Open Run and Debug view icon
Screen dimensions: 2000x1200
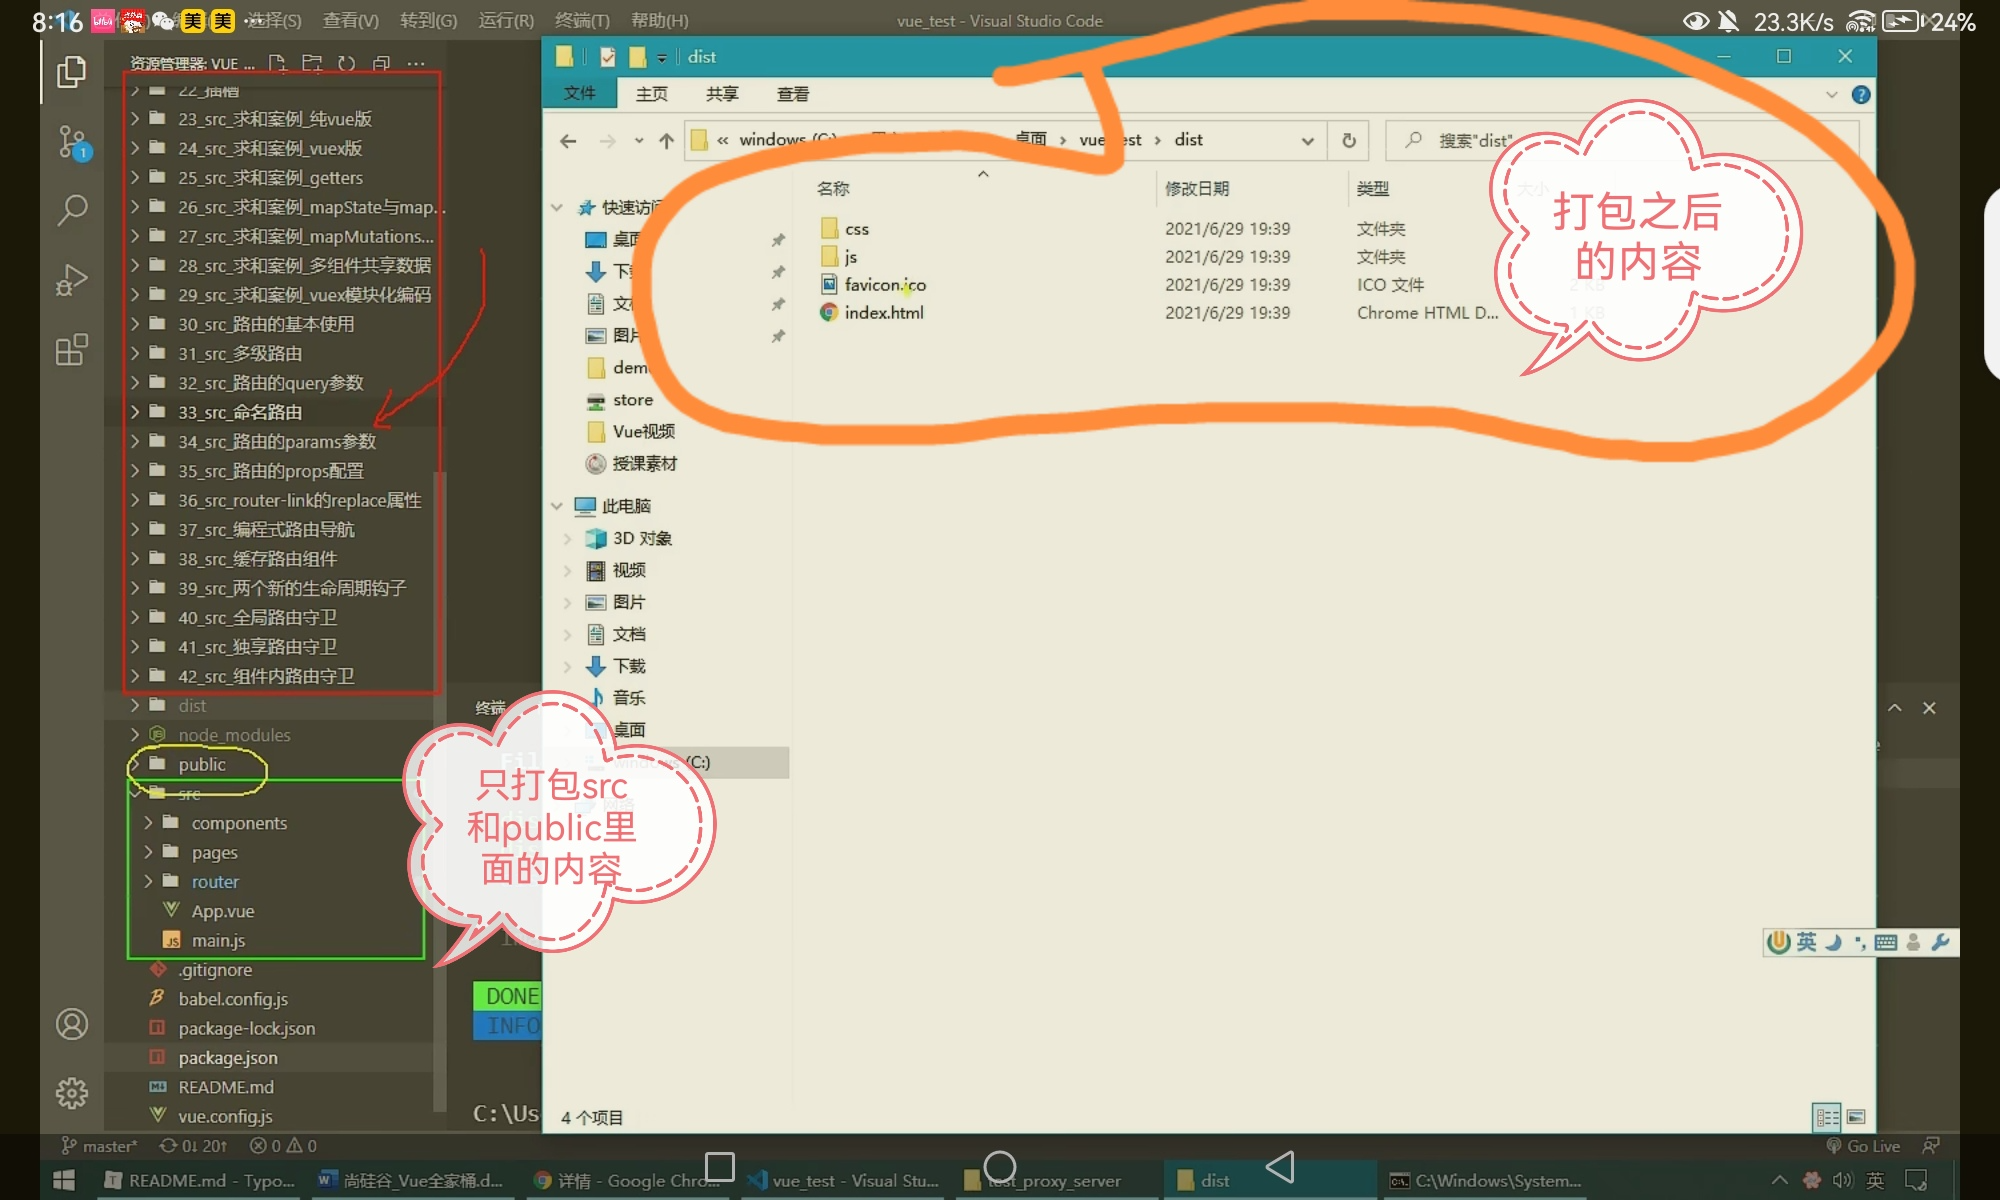(x=71, y=280)
